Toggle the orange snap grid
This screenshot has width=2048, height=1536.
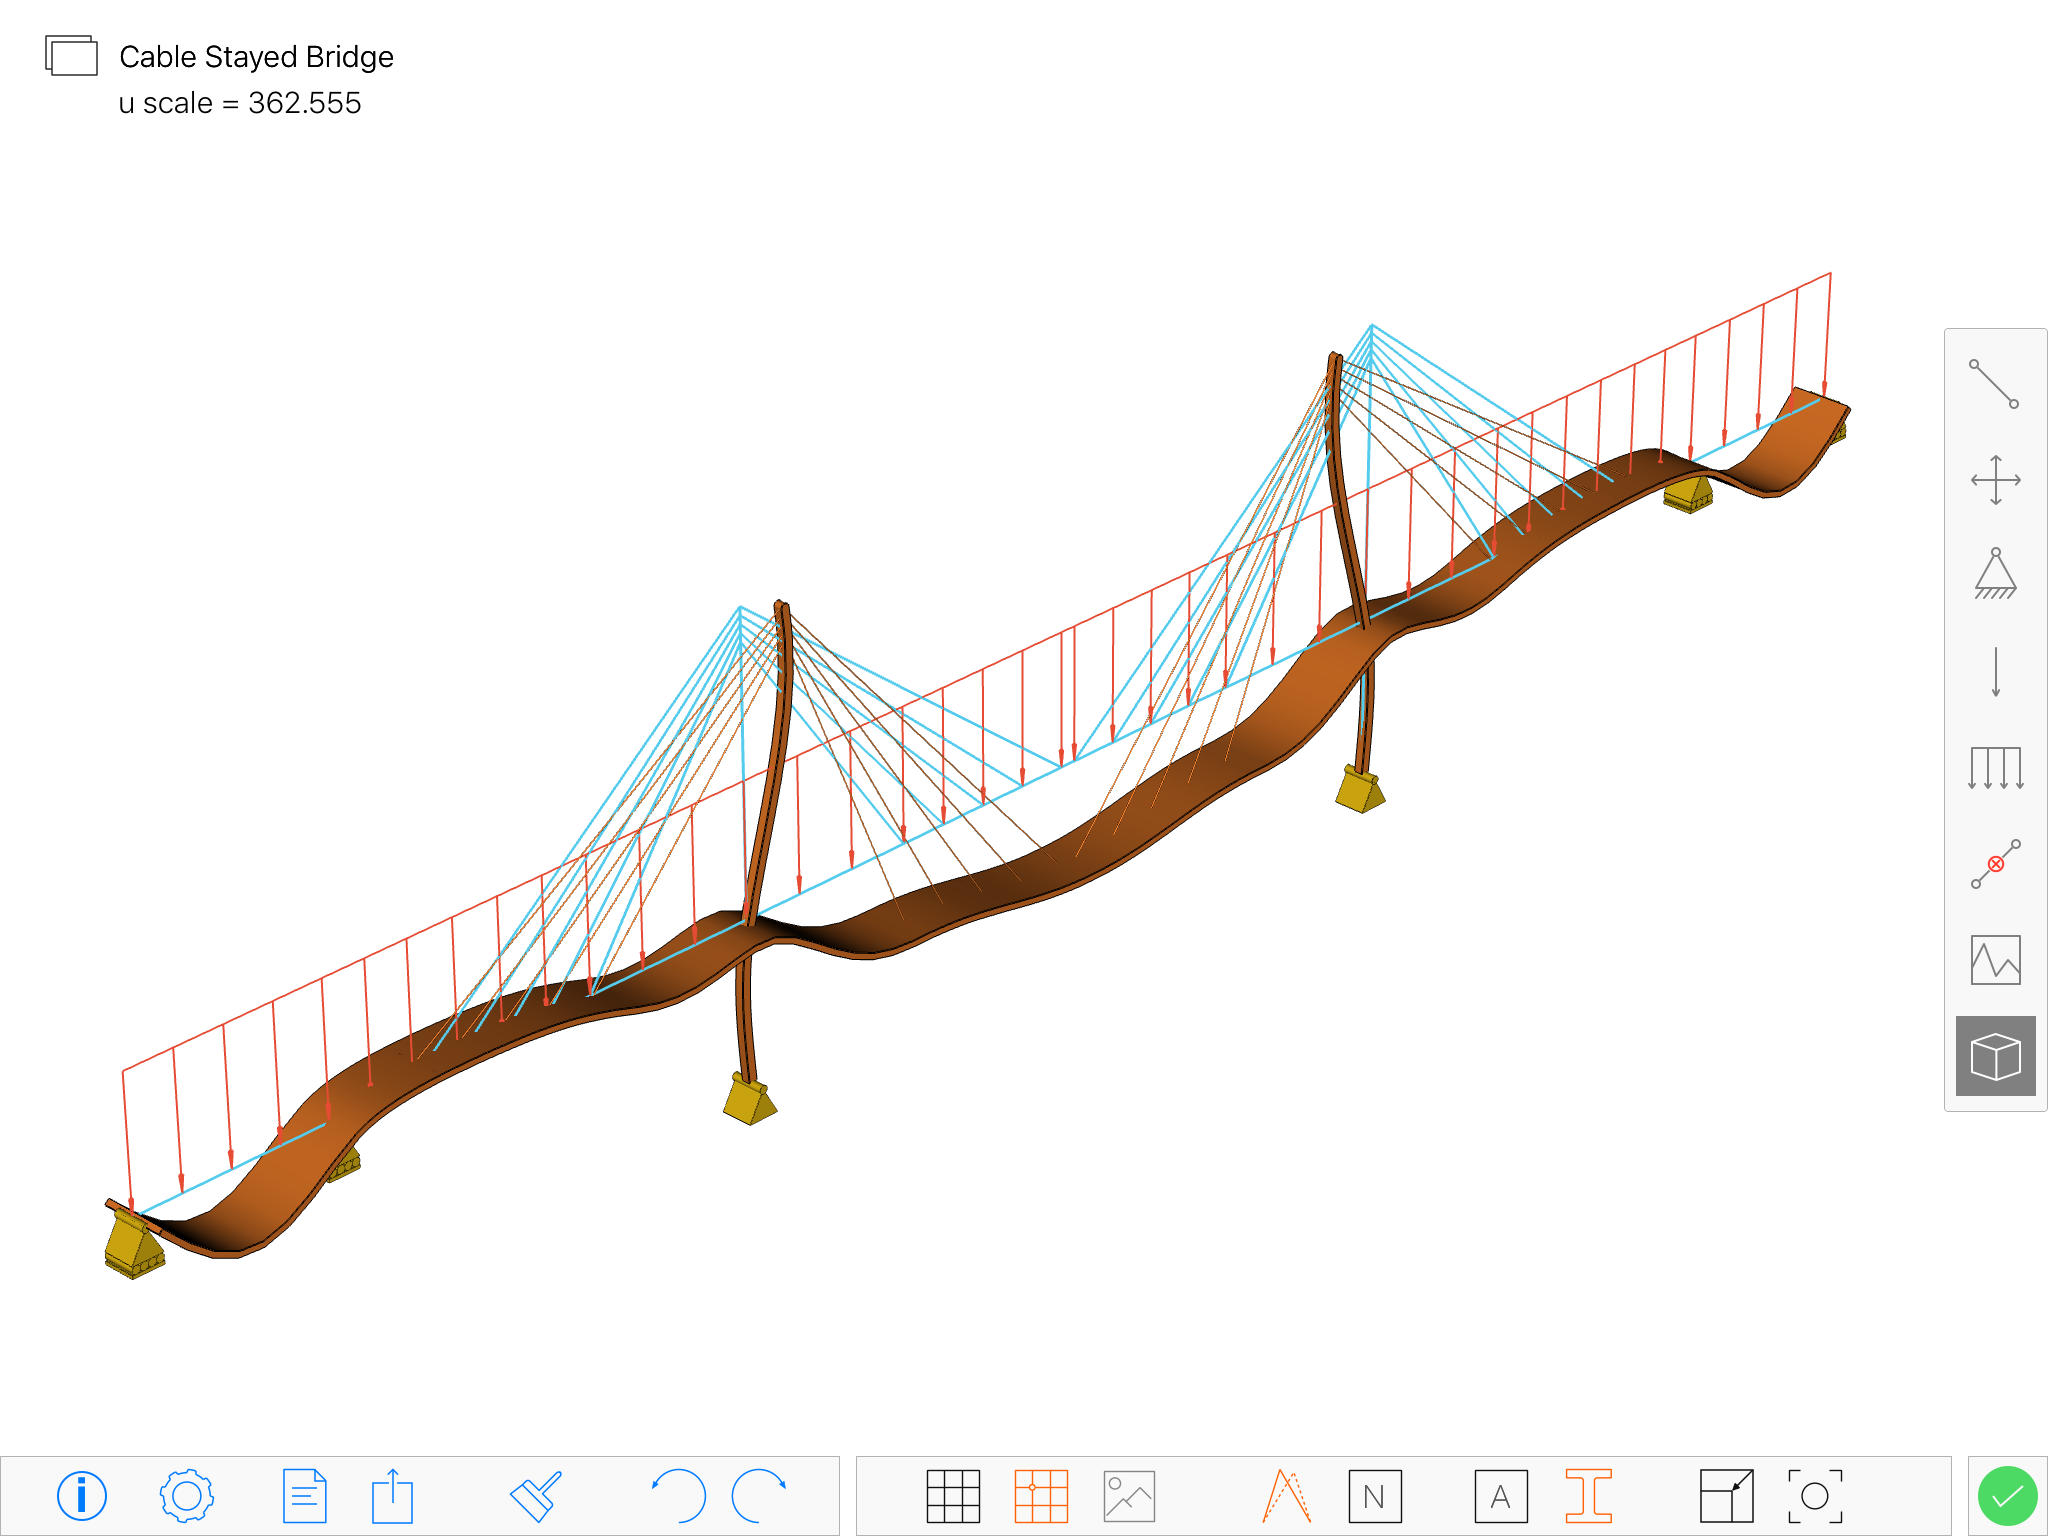pyautogui.click(x=1041, y=1496)
